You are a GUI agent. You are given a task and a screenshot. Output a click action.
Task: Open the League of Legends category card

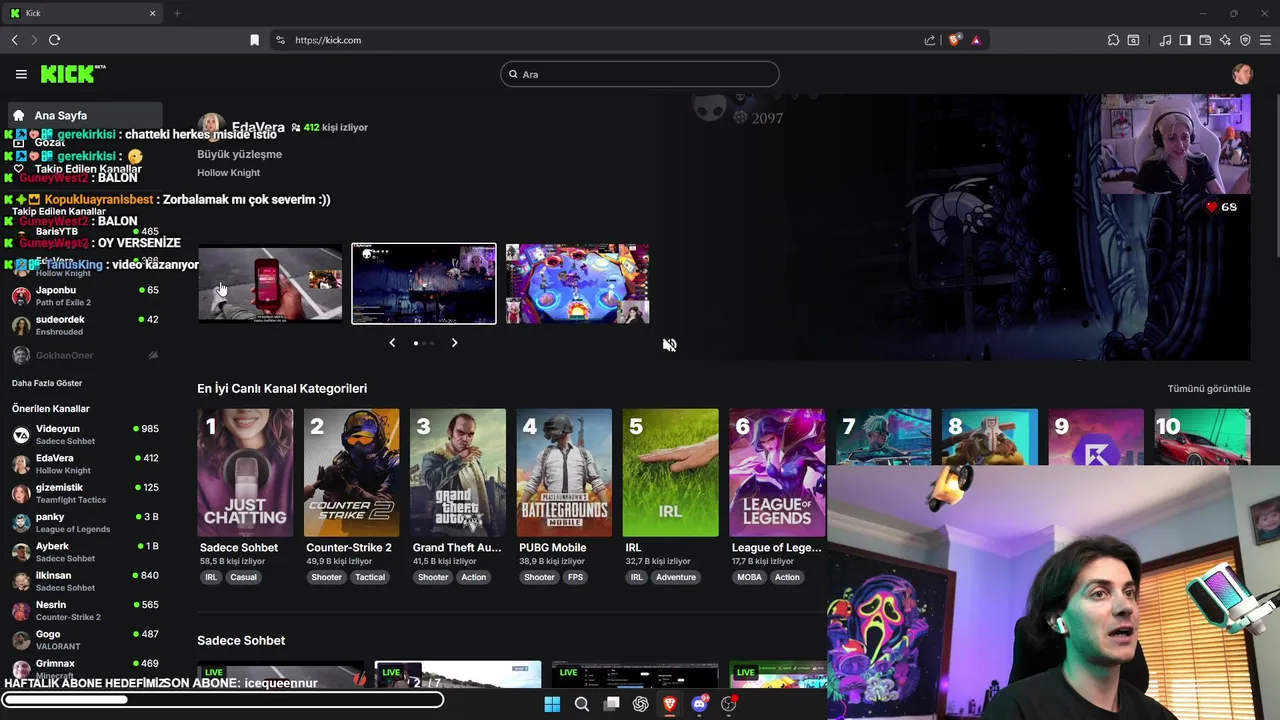pyautogui.click(x=777, y=473)
